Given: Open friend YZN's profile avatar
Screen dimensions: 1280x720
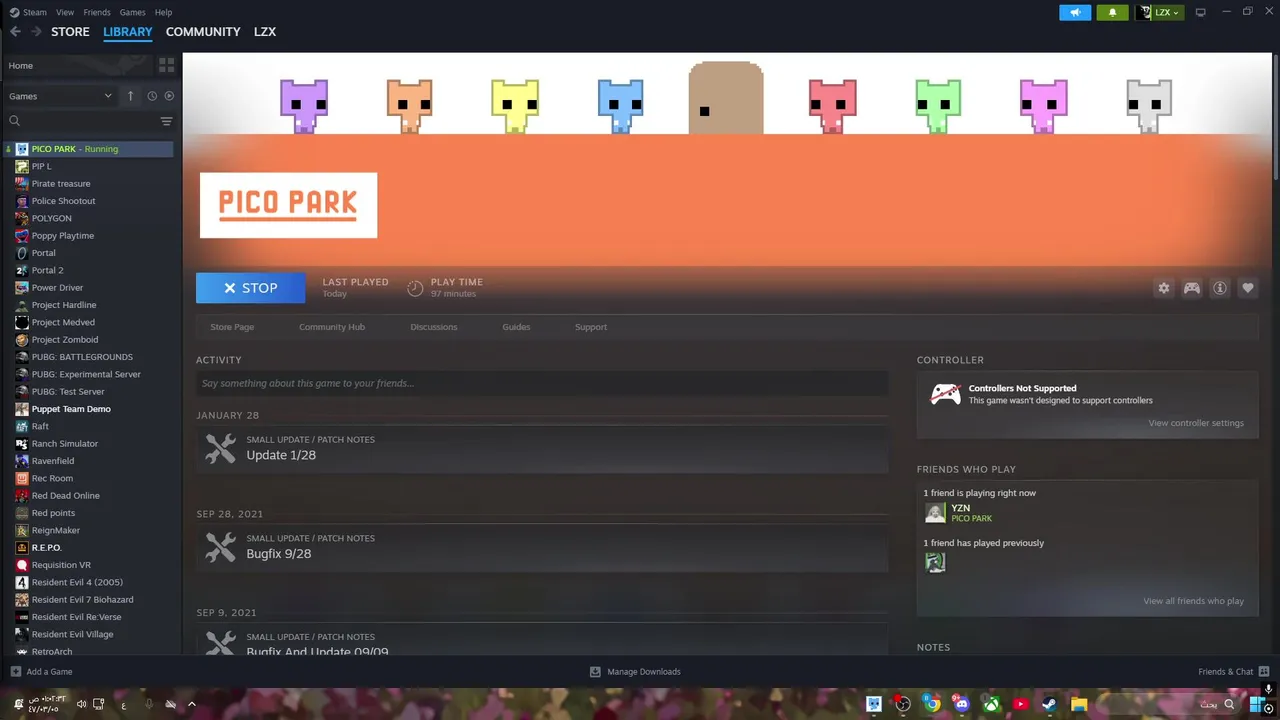Looking at the screenshot, I should (935, 513).
